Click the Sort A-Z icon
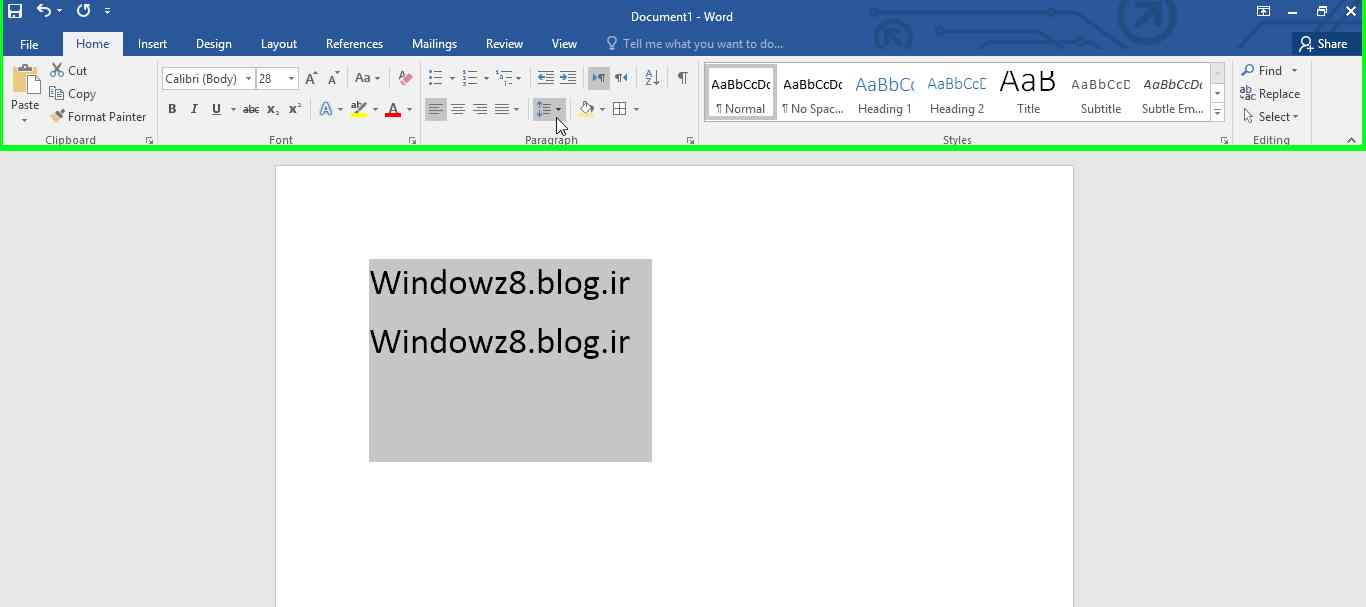1366x607 pixels. click(652, 78)
